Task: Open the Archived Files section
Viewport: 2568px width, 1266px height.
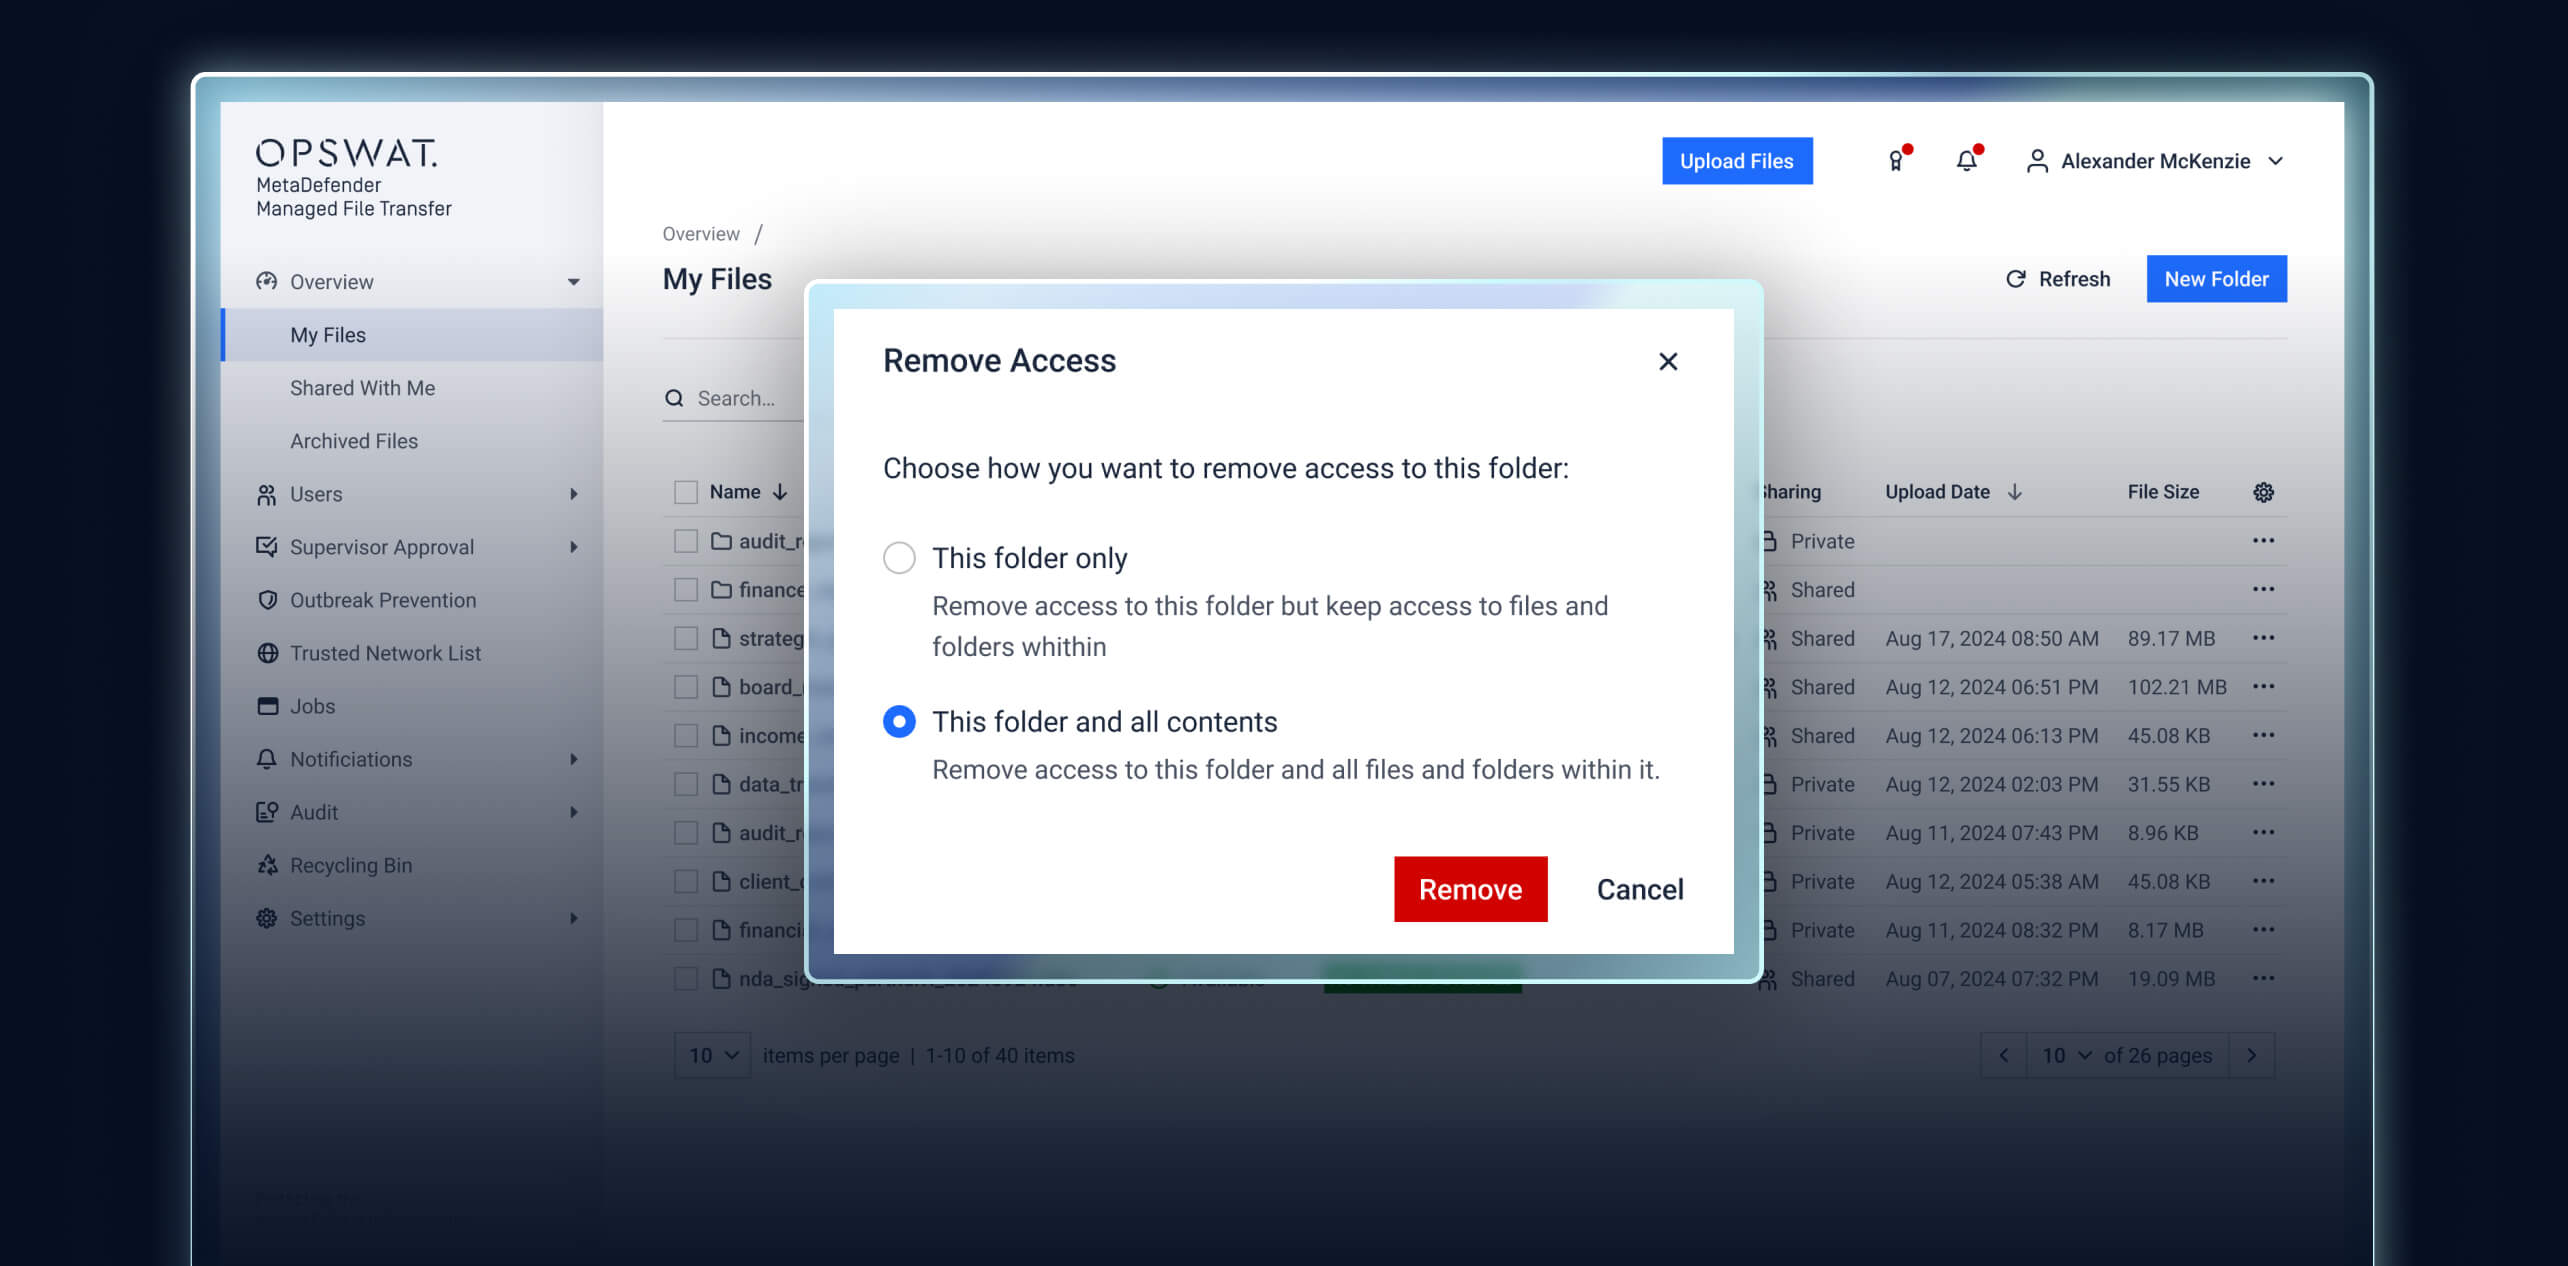Action: [354, 441]
